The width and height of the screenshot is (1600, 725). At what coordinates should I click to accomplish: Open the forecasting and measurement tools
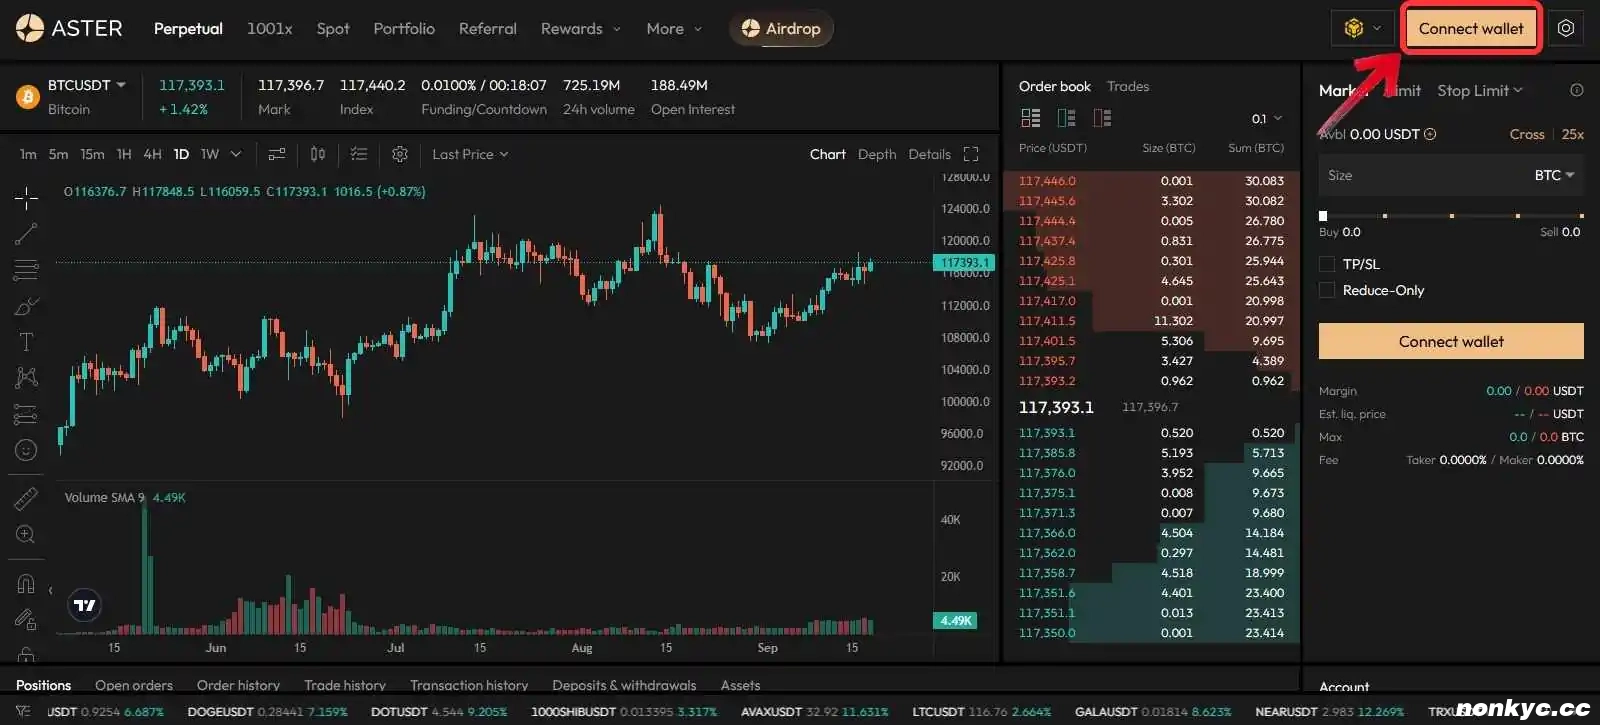point(26,414)
